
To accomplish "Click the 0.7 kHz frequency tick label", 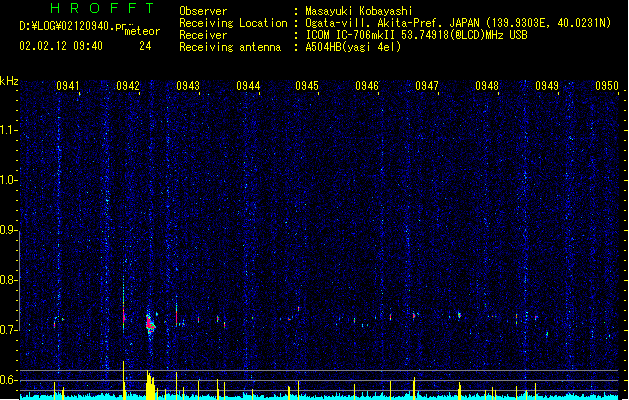I will (x=9, y=330).
